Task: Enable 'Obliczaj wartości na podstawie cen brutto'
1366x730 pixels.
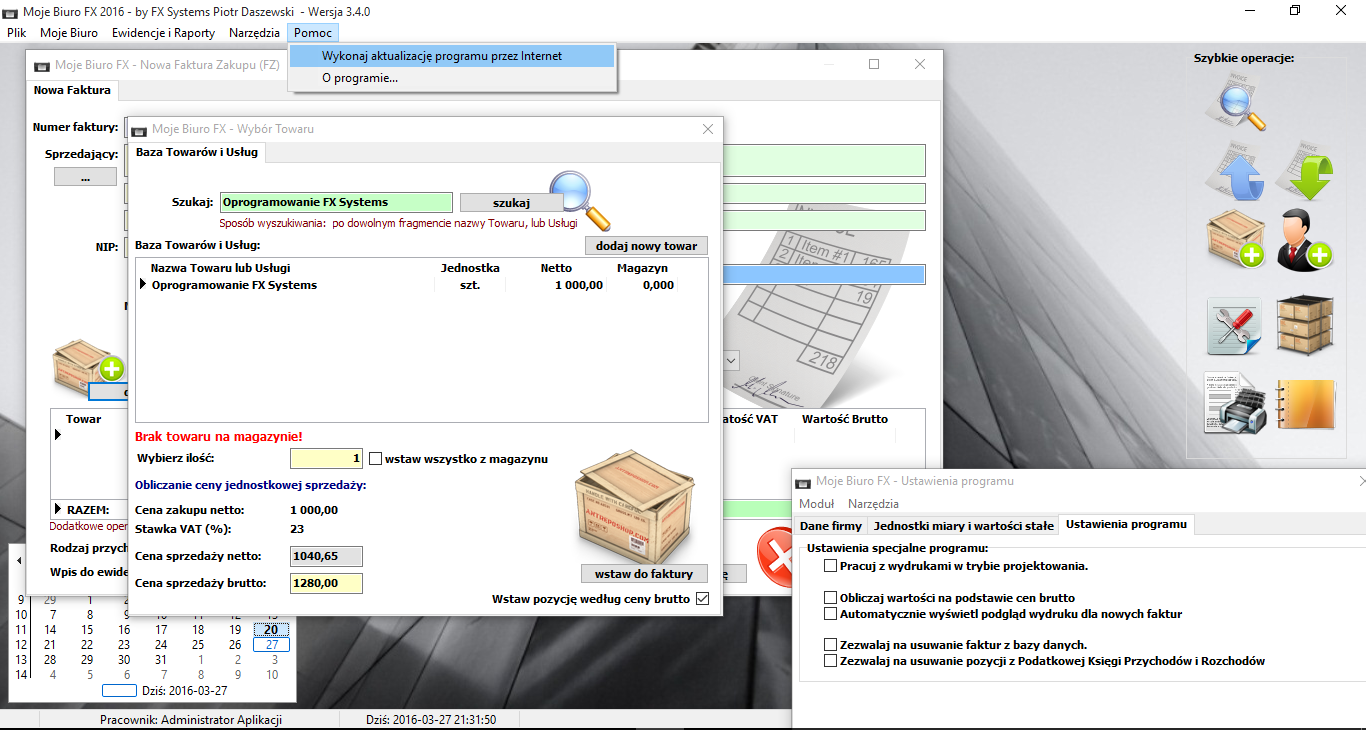Action: coord(830,598)
